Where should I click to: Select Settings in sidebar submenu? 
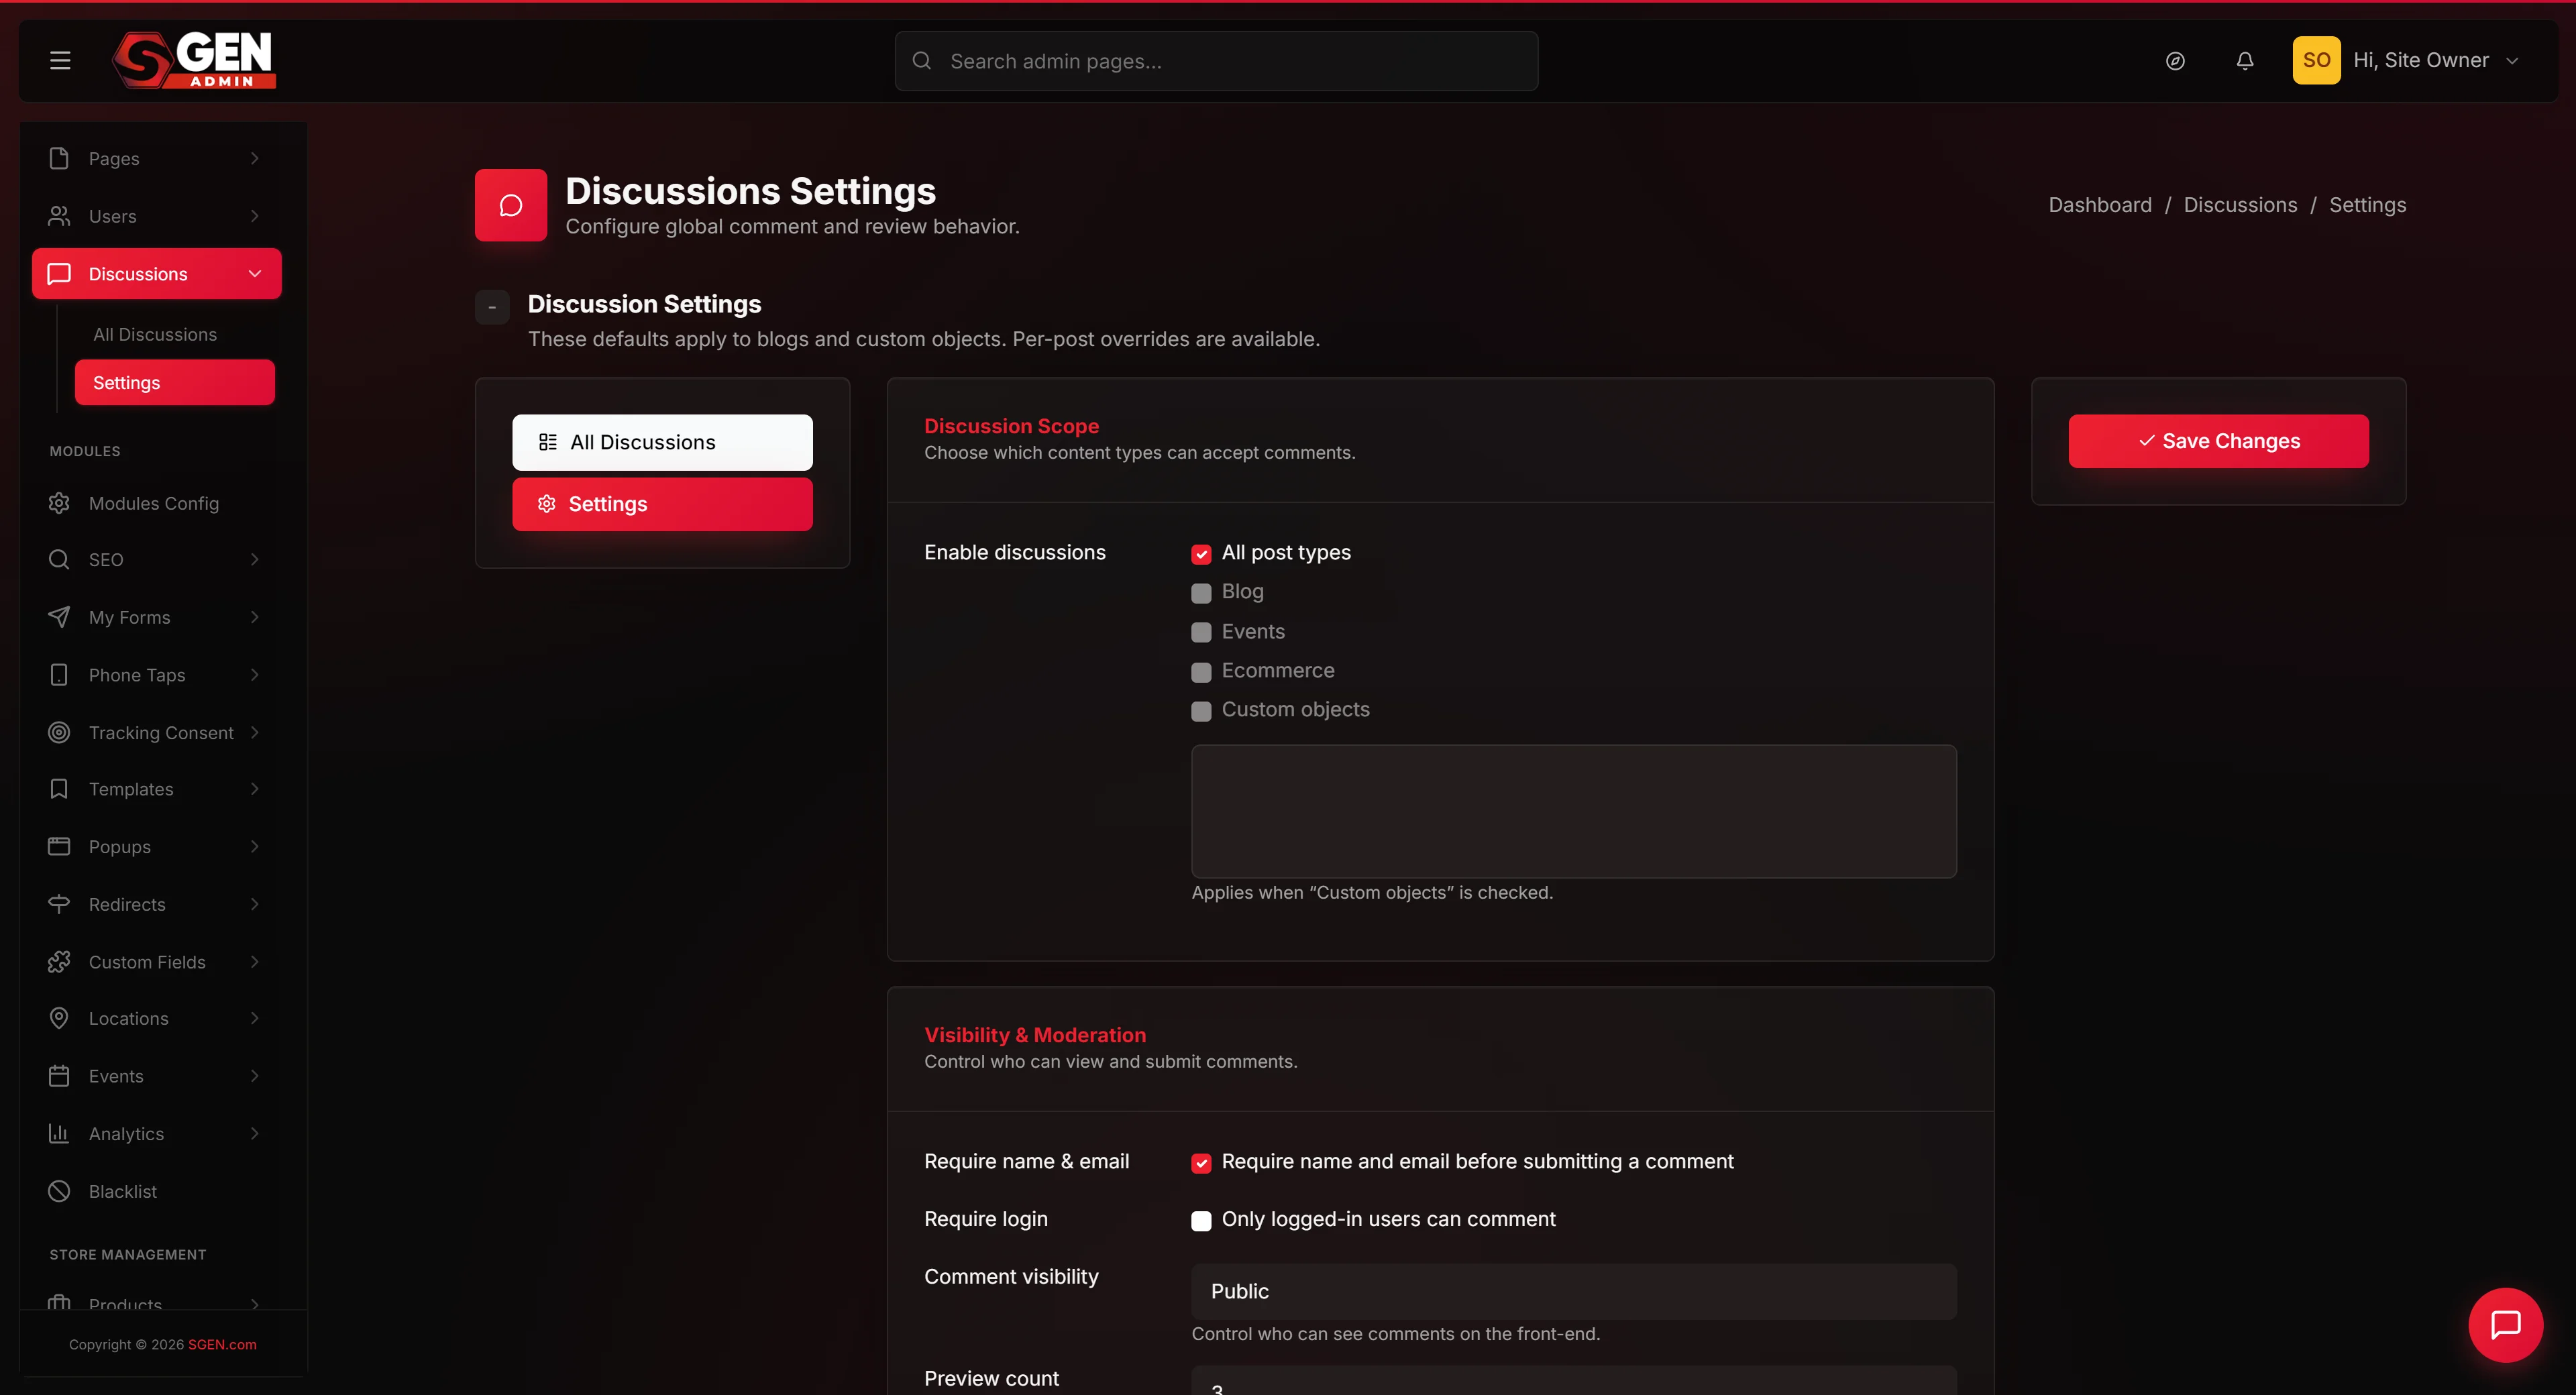pos(175,382)
